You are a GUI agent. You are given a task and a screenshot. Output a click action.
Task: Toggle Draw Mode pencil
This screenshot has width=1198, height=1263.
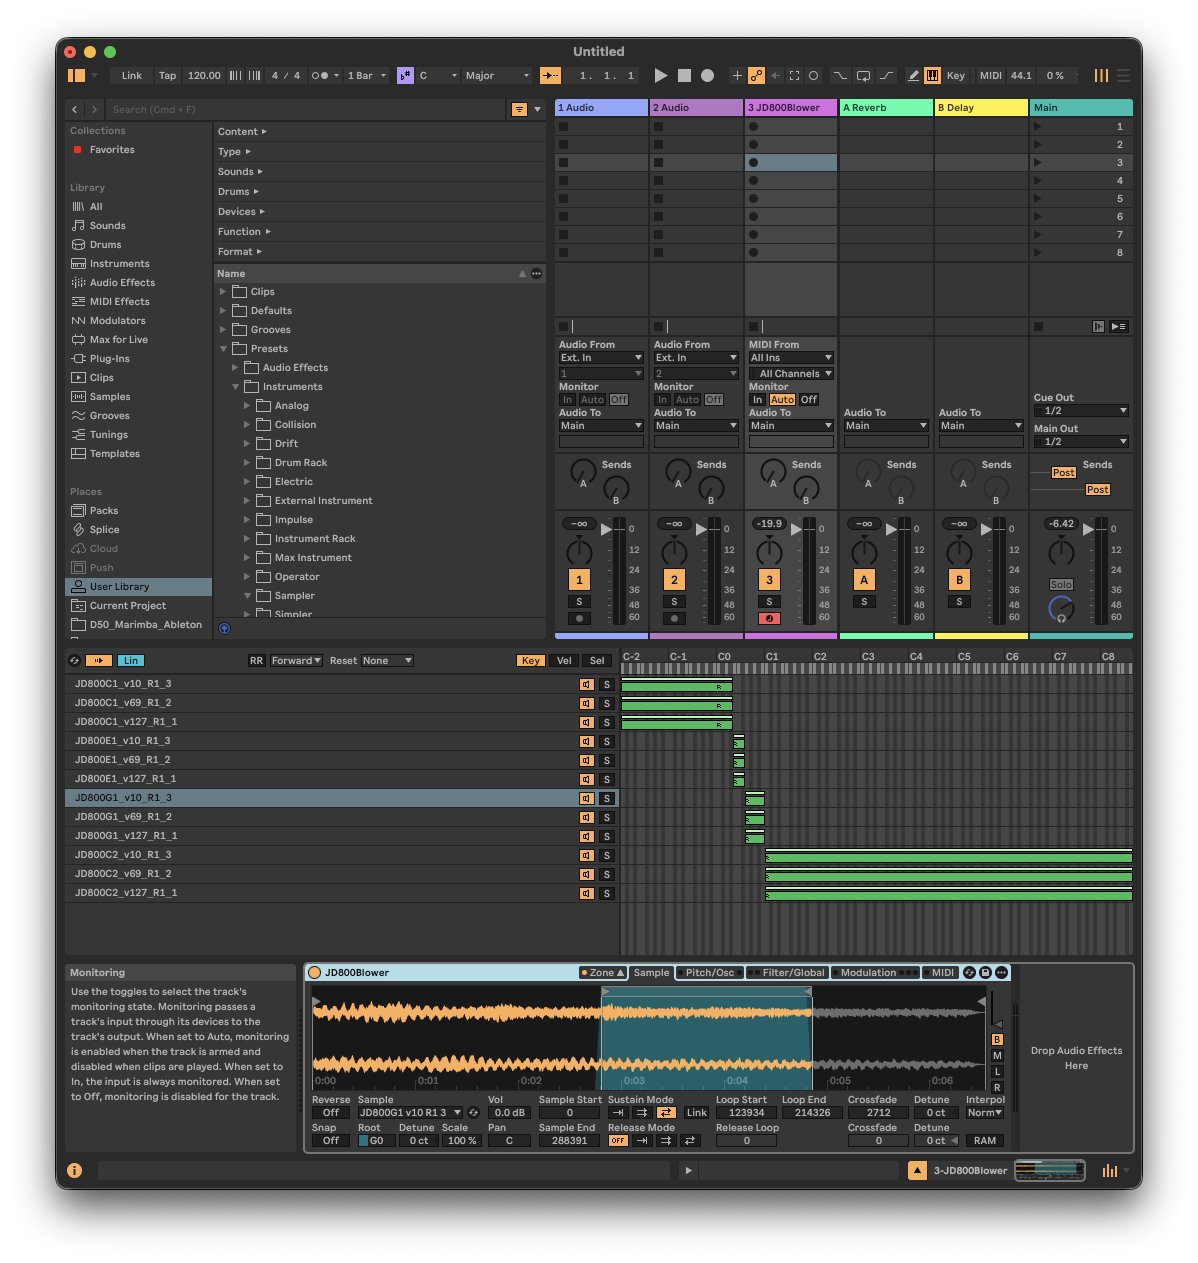tap(913, 75)
